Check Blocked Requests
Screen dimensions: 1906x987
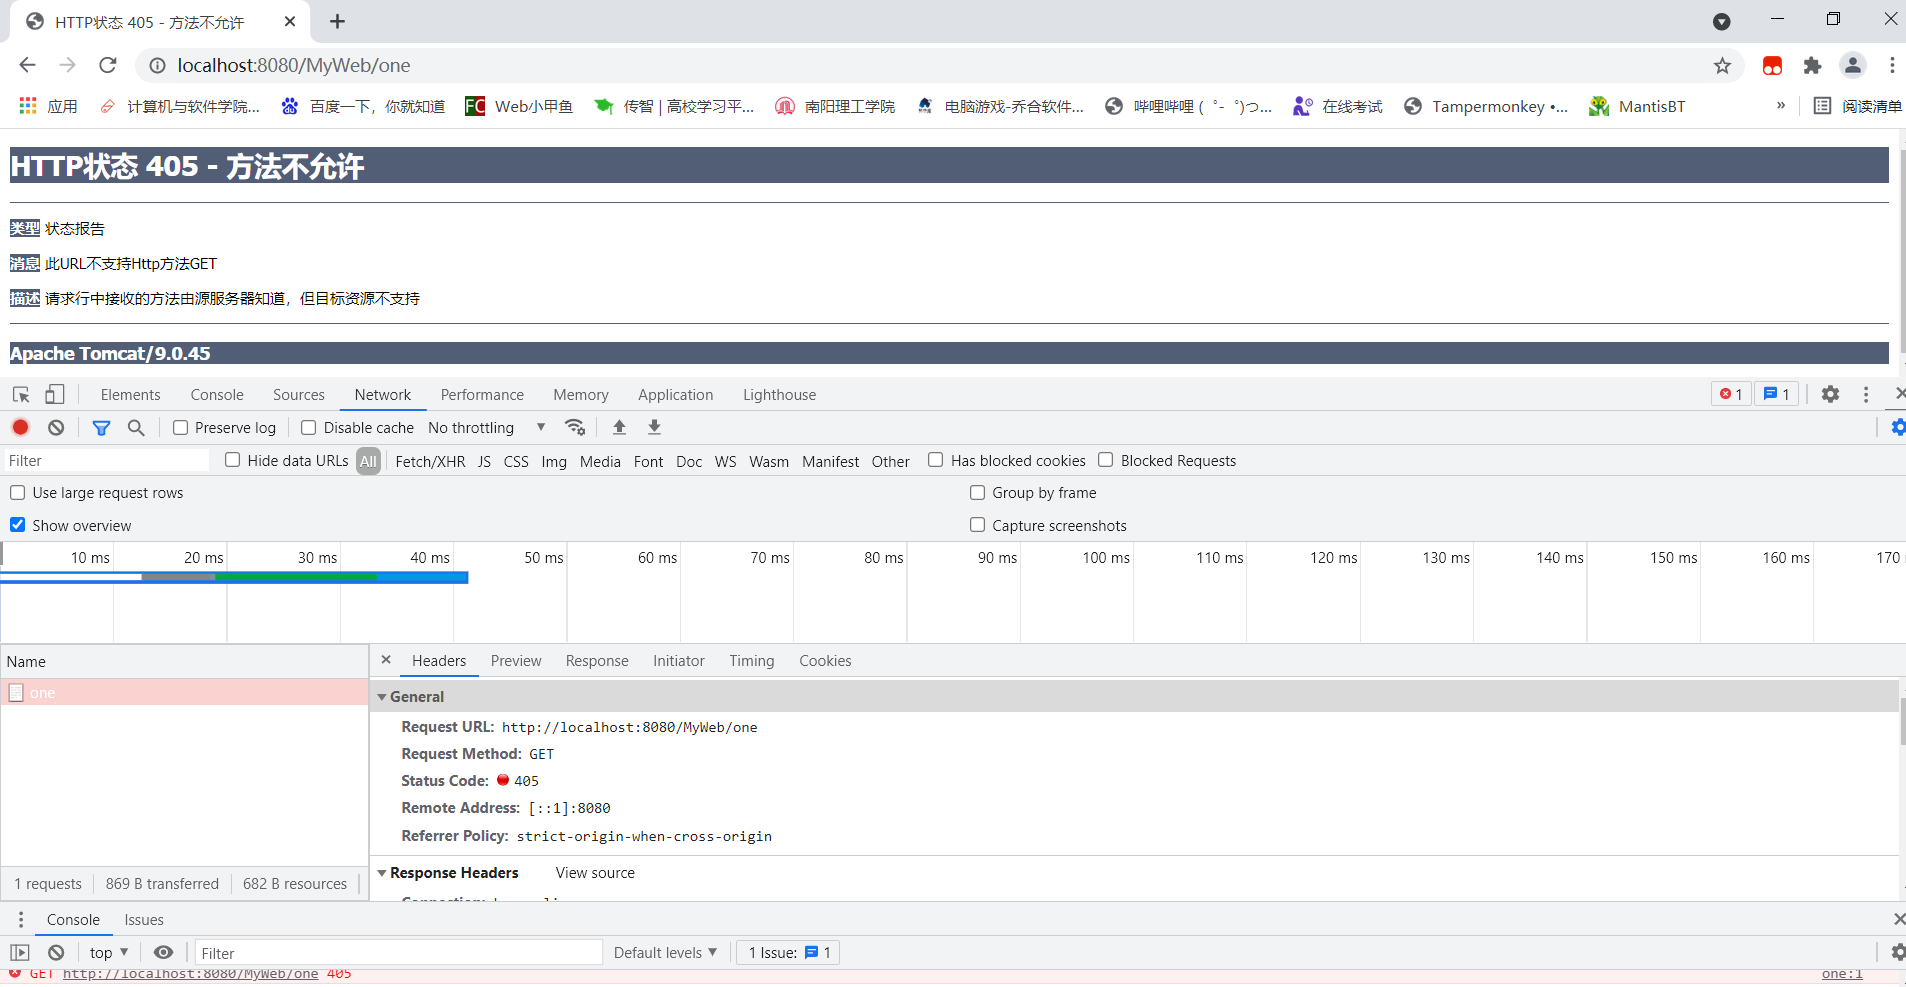click(1106, 460)
